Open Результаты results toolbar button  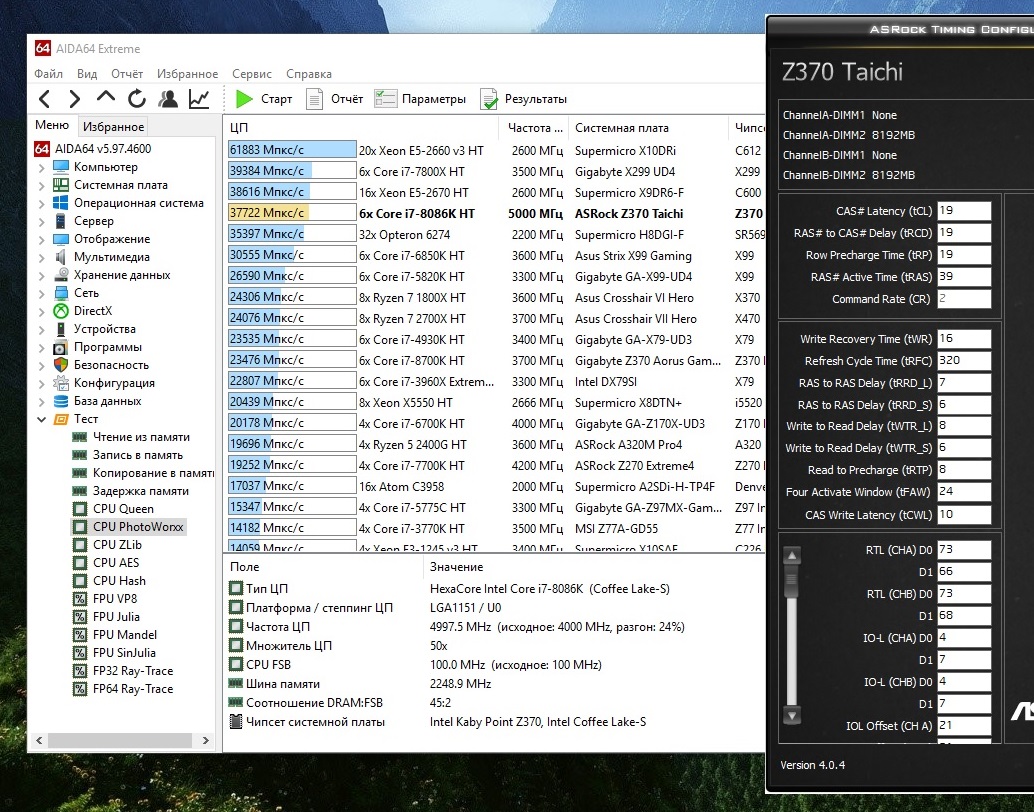[x=524, y=99]
